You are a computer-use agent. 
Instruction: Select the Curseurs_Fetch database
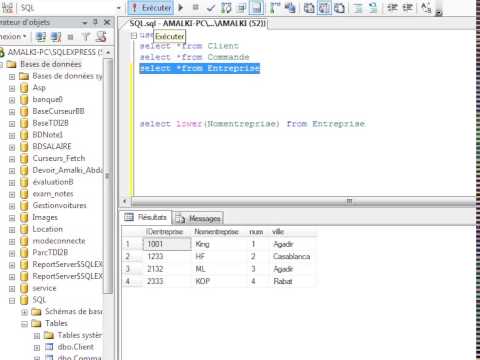pos(59,158)
